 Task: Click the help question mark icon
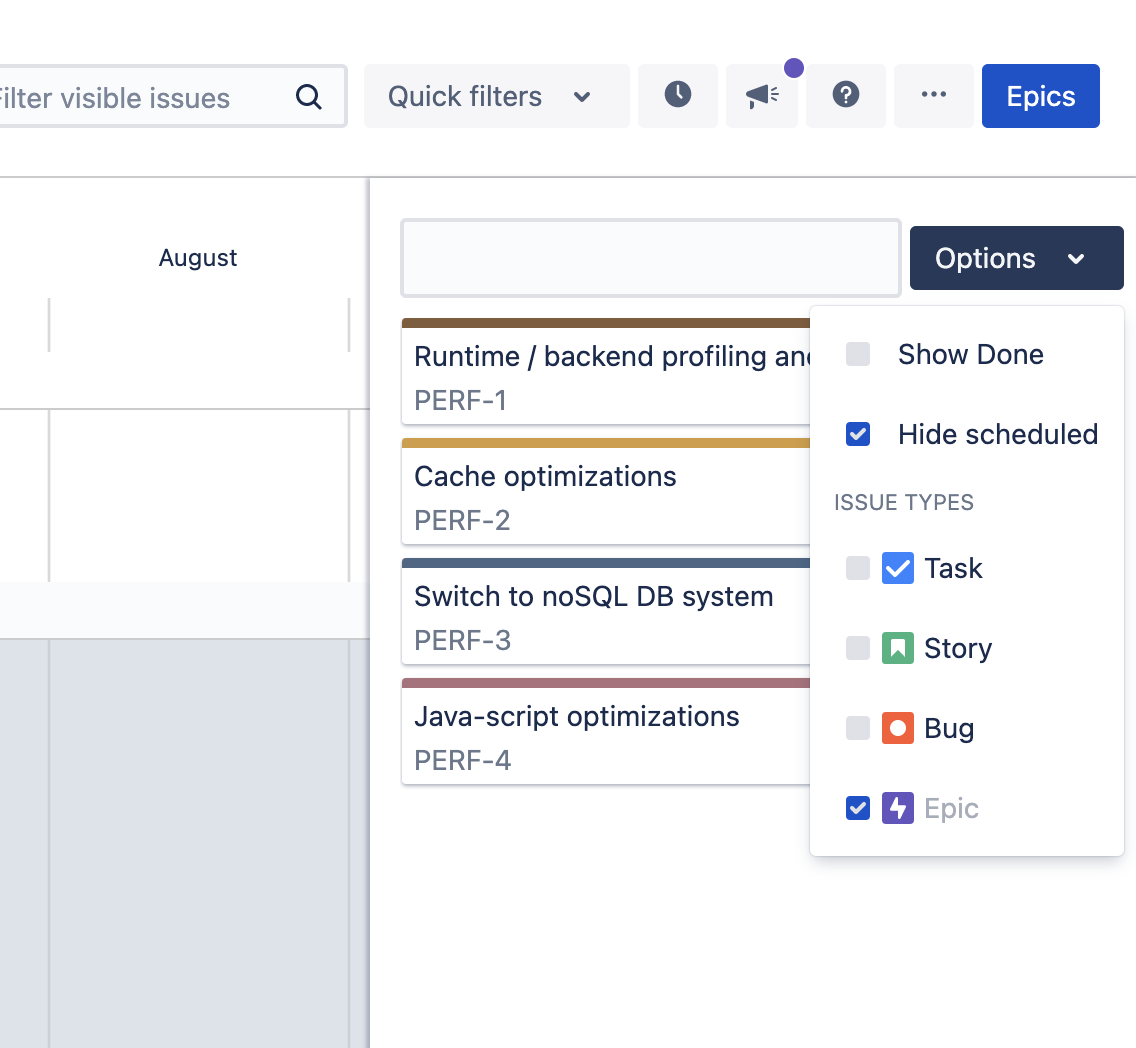[846, 96]
